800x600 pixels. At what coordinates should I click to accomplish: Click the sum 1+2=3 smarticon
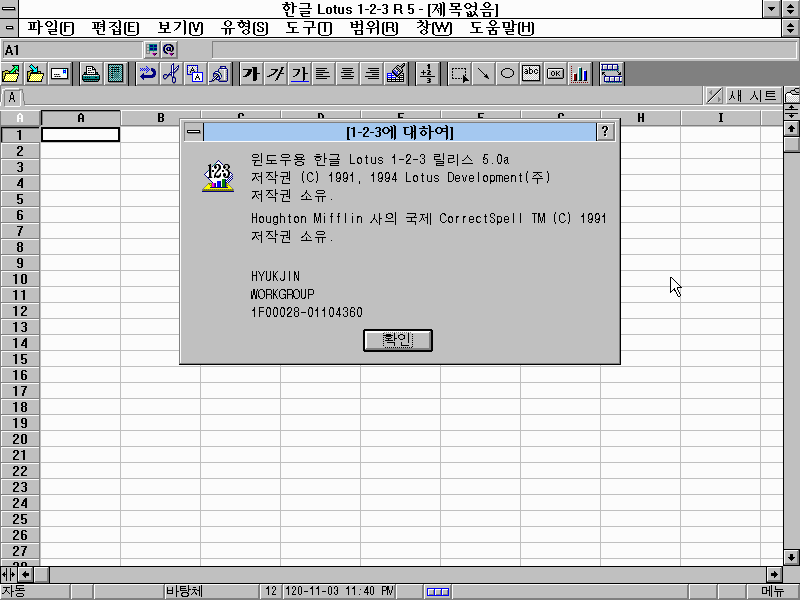427,74
